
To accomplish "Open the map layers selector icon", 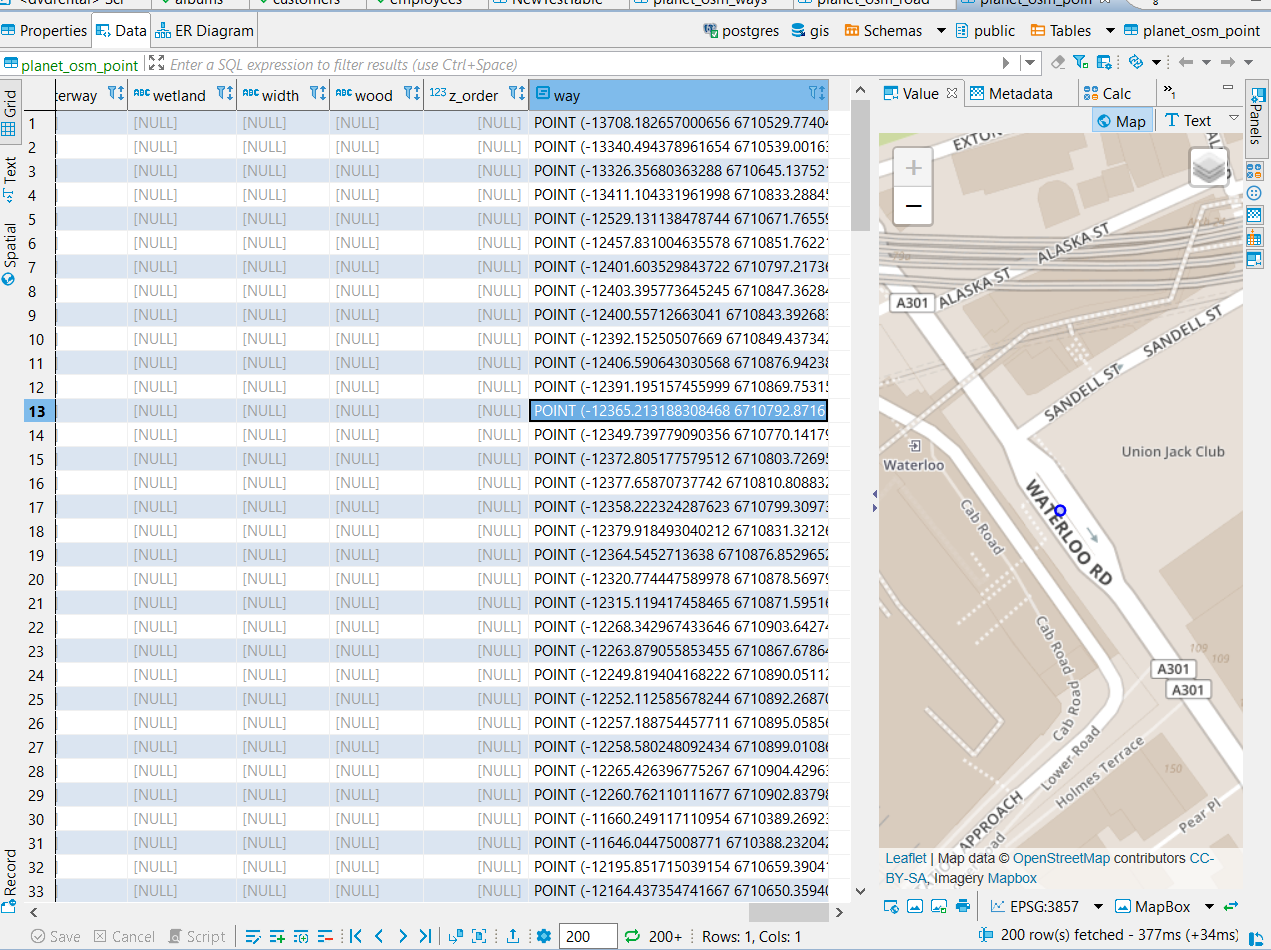I will pos(1208,168).
